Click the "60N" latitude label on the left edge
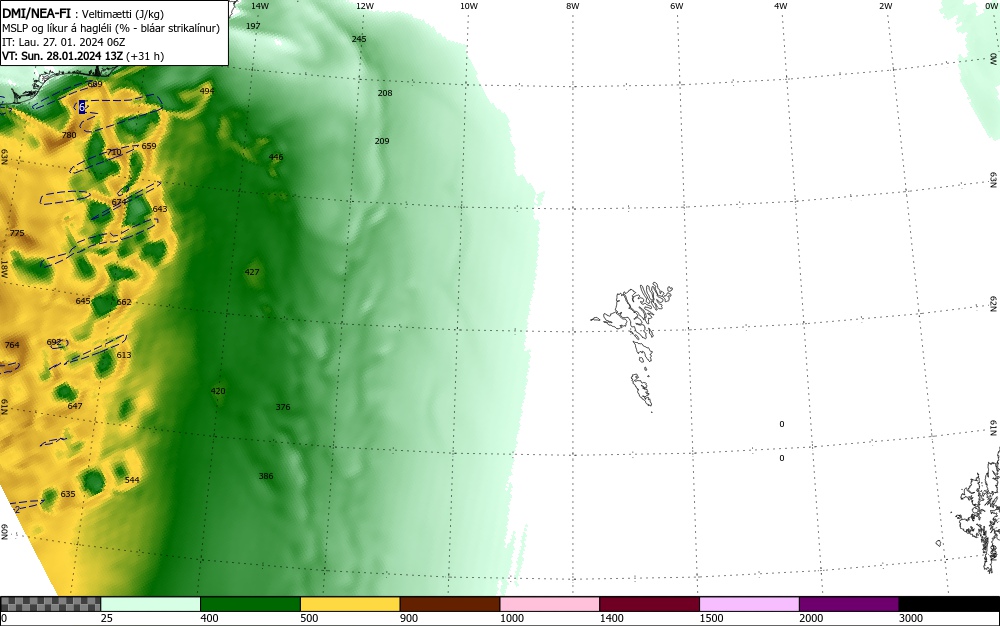Screen dimensions: 1000x626 pos(4,532)
